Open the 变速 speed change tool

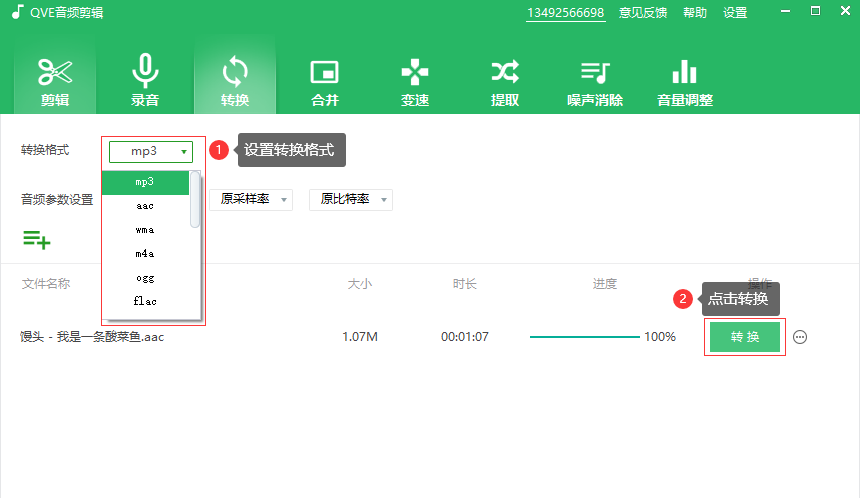pos(415,81)
